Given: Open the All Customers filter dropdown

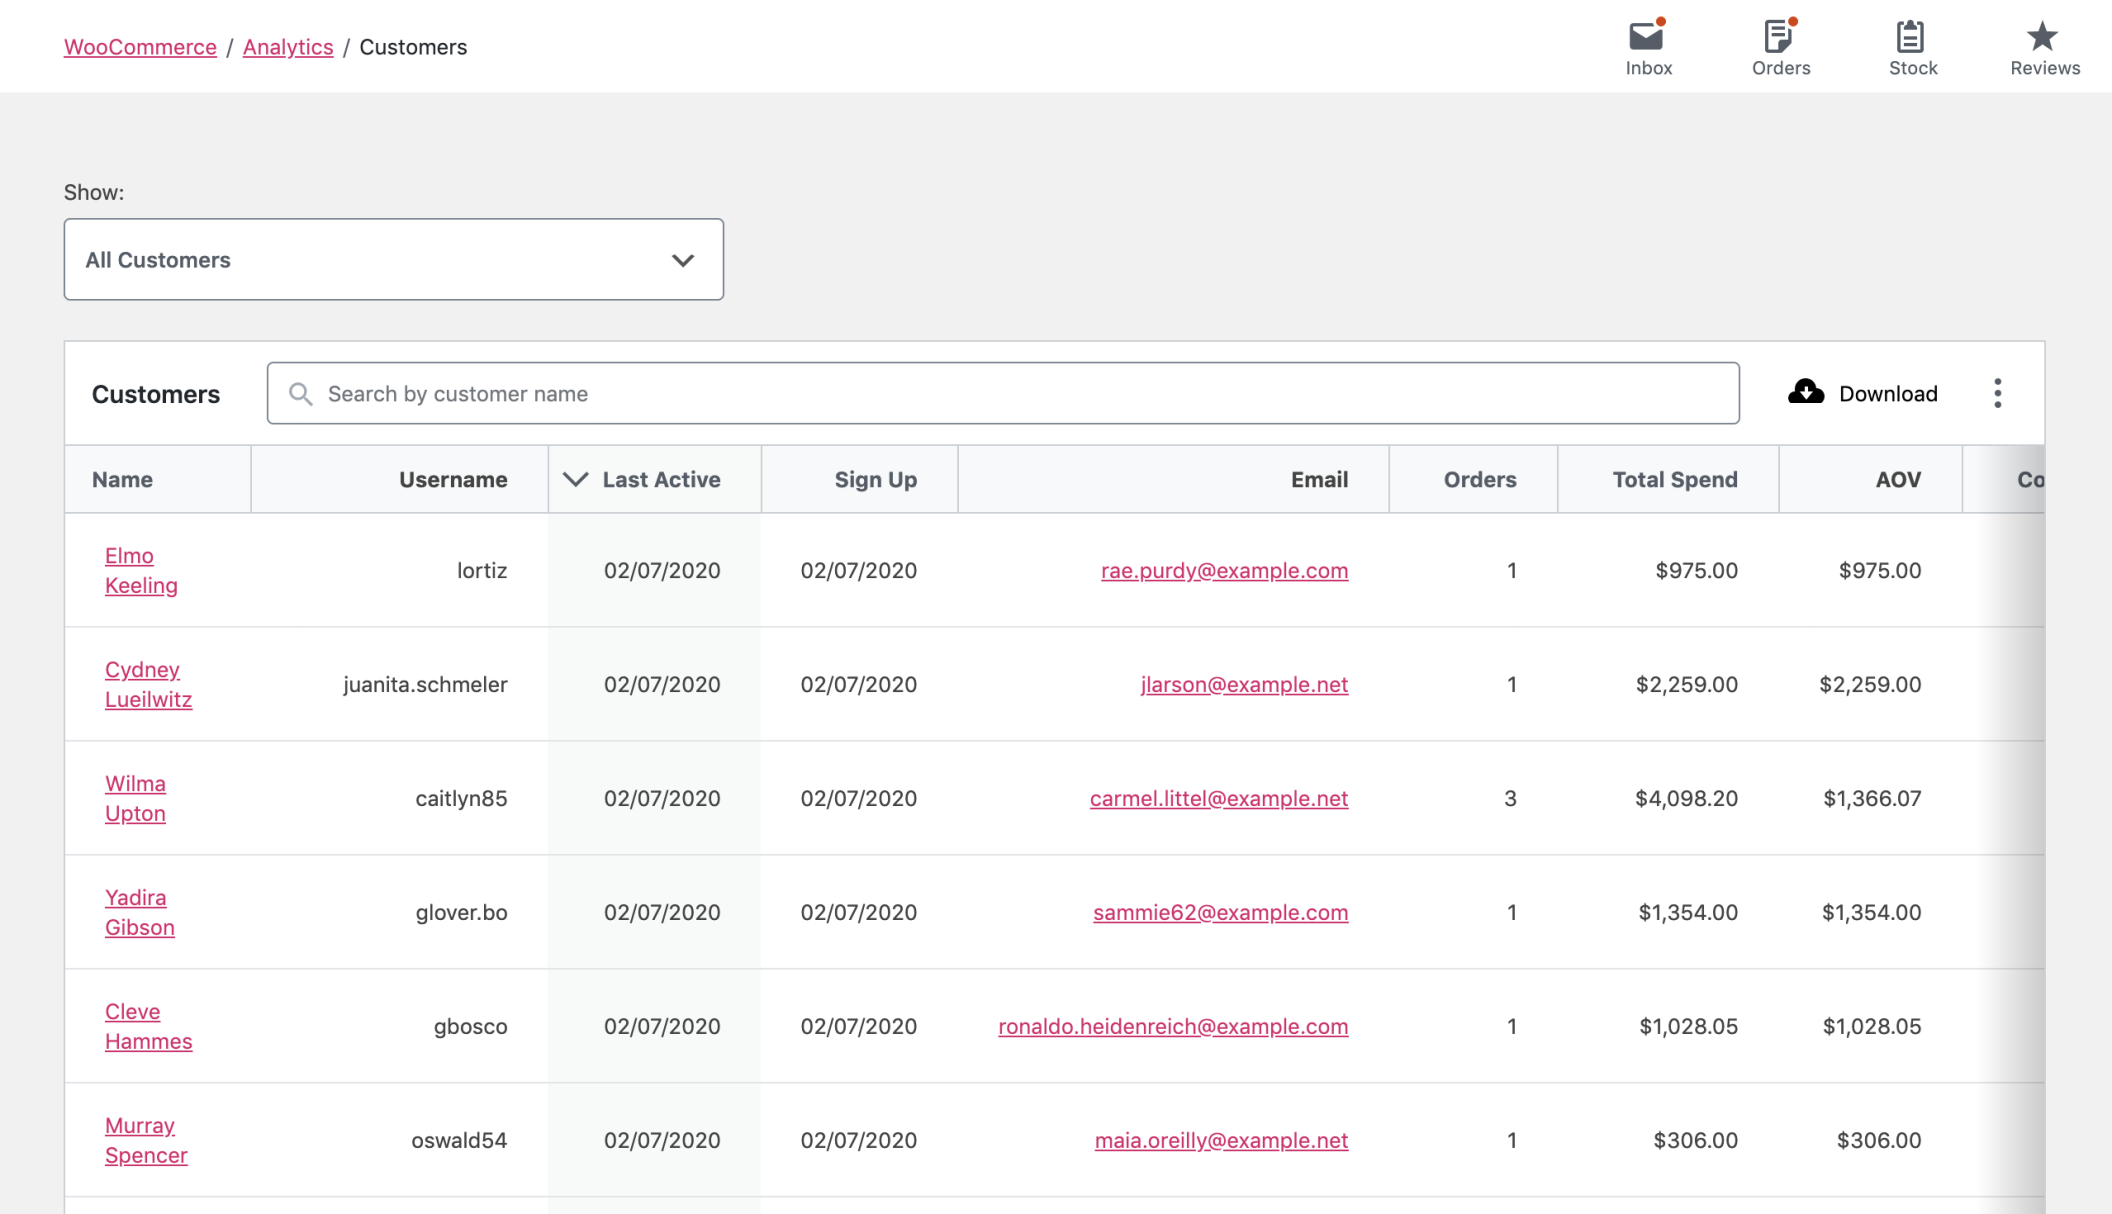Looking at the screenshot, I should coord(393,259).
